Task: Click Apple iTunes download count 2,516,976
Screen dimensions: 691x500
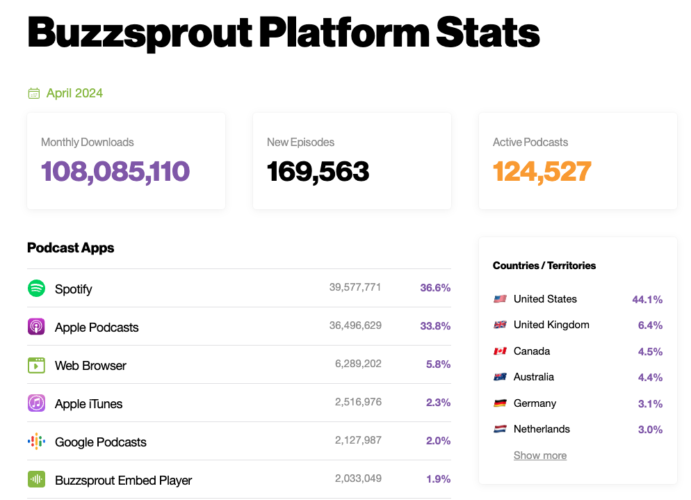Action: coord(358,402)
